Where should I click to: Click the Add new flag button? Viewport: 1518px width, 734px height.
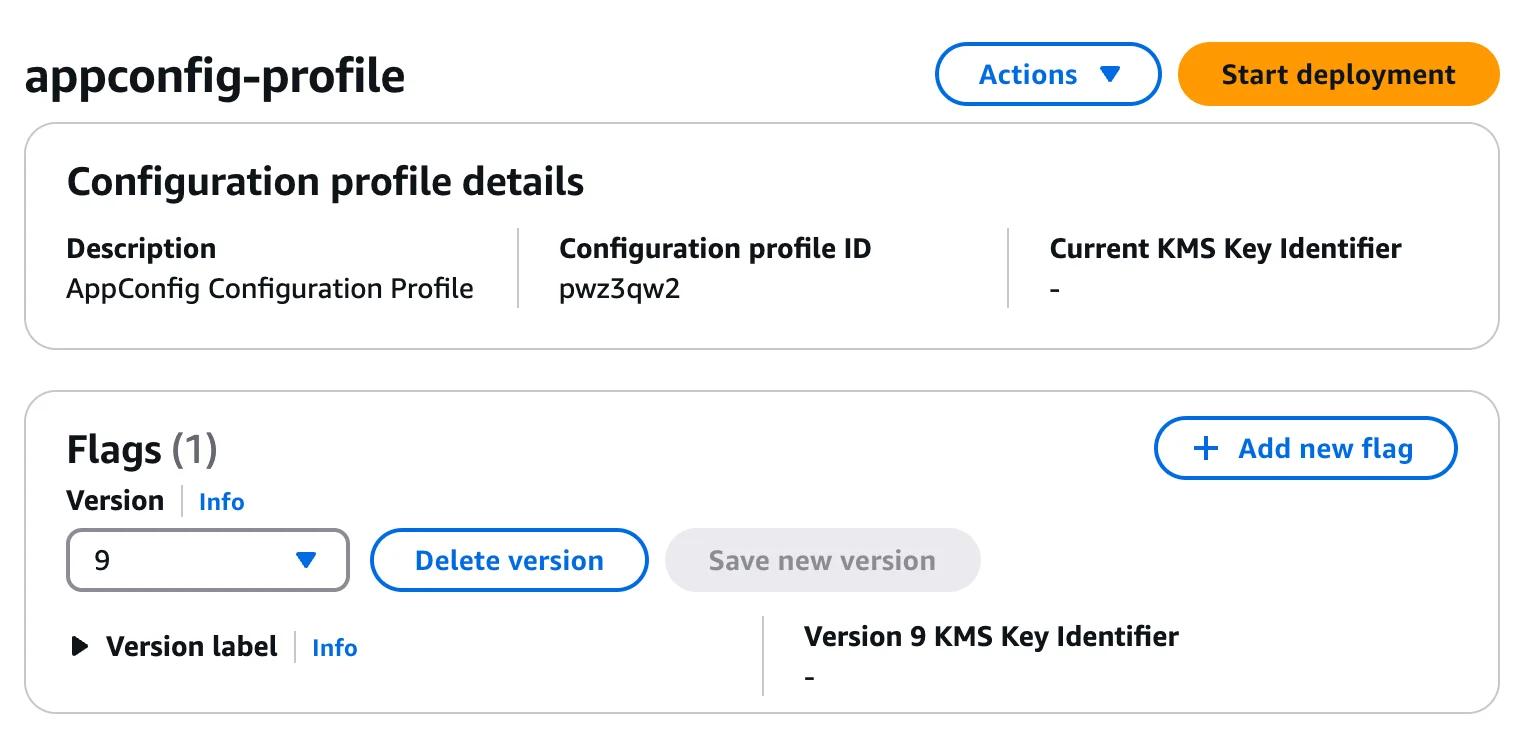(x=1305, y=448)
